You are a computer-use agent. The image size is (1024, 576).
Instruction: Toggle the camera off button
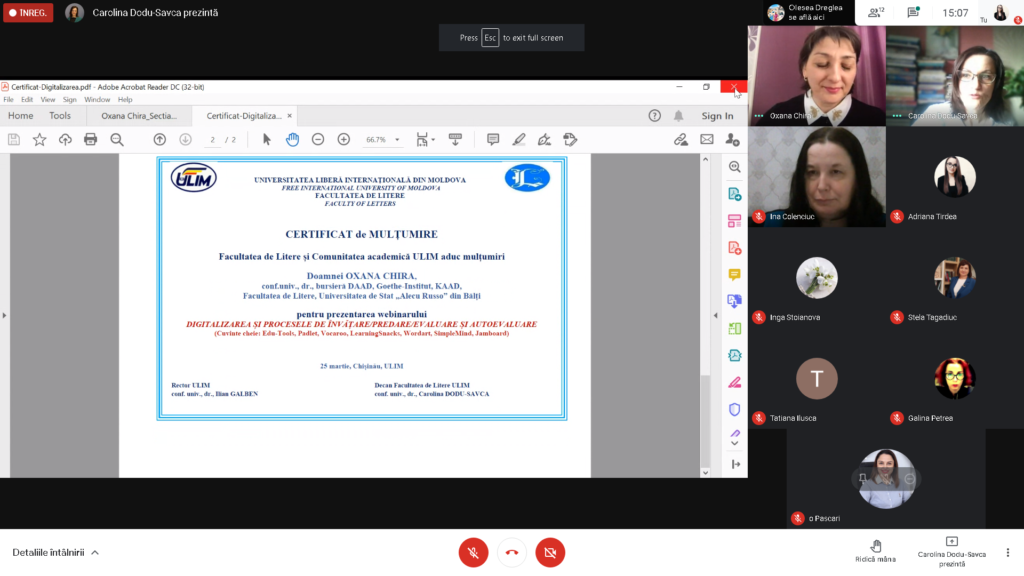(550, 552)
